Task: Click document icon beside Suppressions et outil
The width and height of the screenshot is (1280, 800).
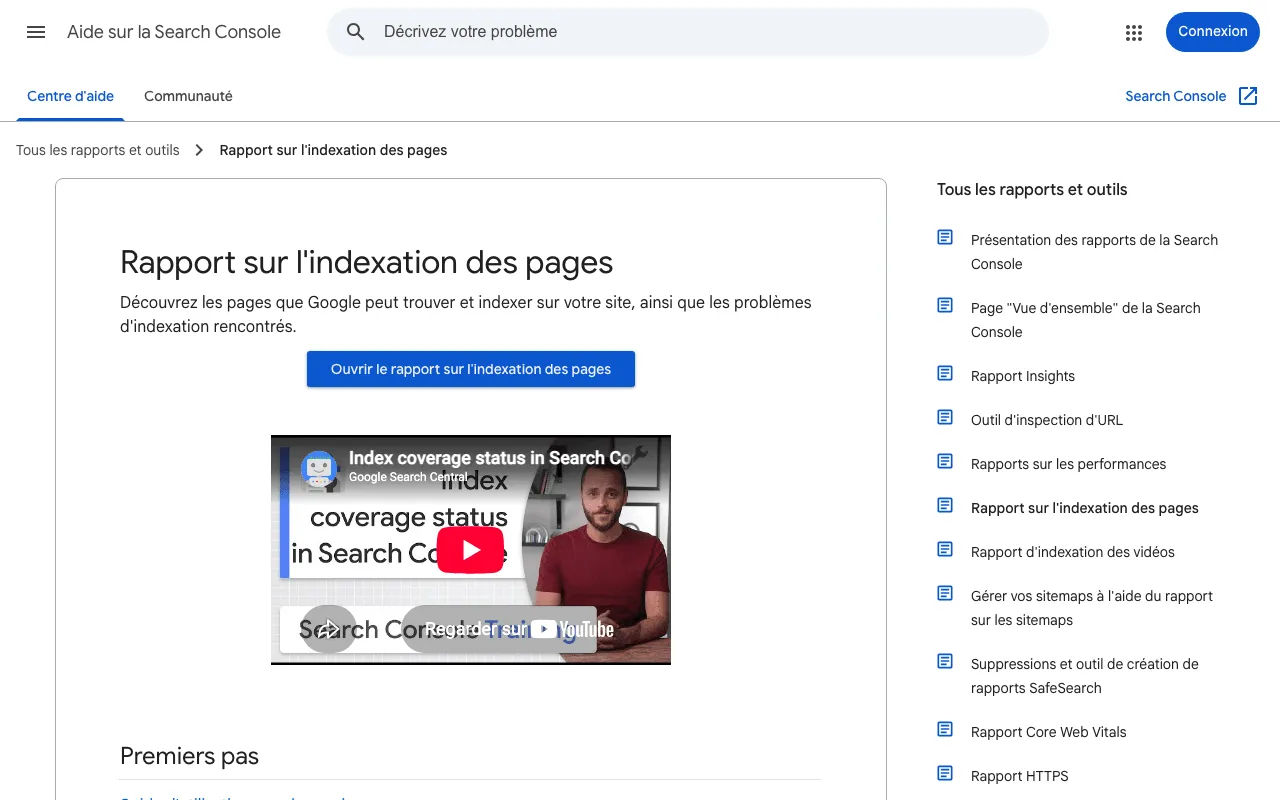Action: [x=945, y=661]
